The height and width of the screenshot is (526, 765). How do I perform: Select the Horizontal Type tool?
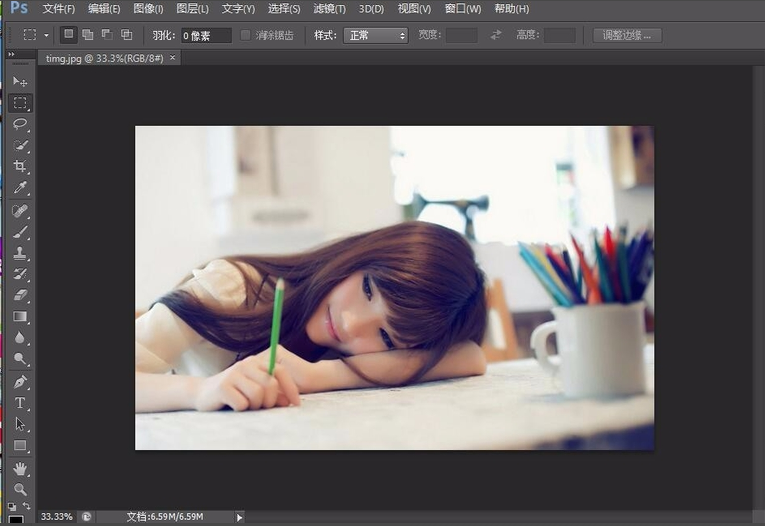pos(20,403)
